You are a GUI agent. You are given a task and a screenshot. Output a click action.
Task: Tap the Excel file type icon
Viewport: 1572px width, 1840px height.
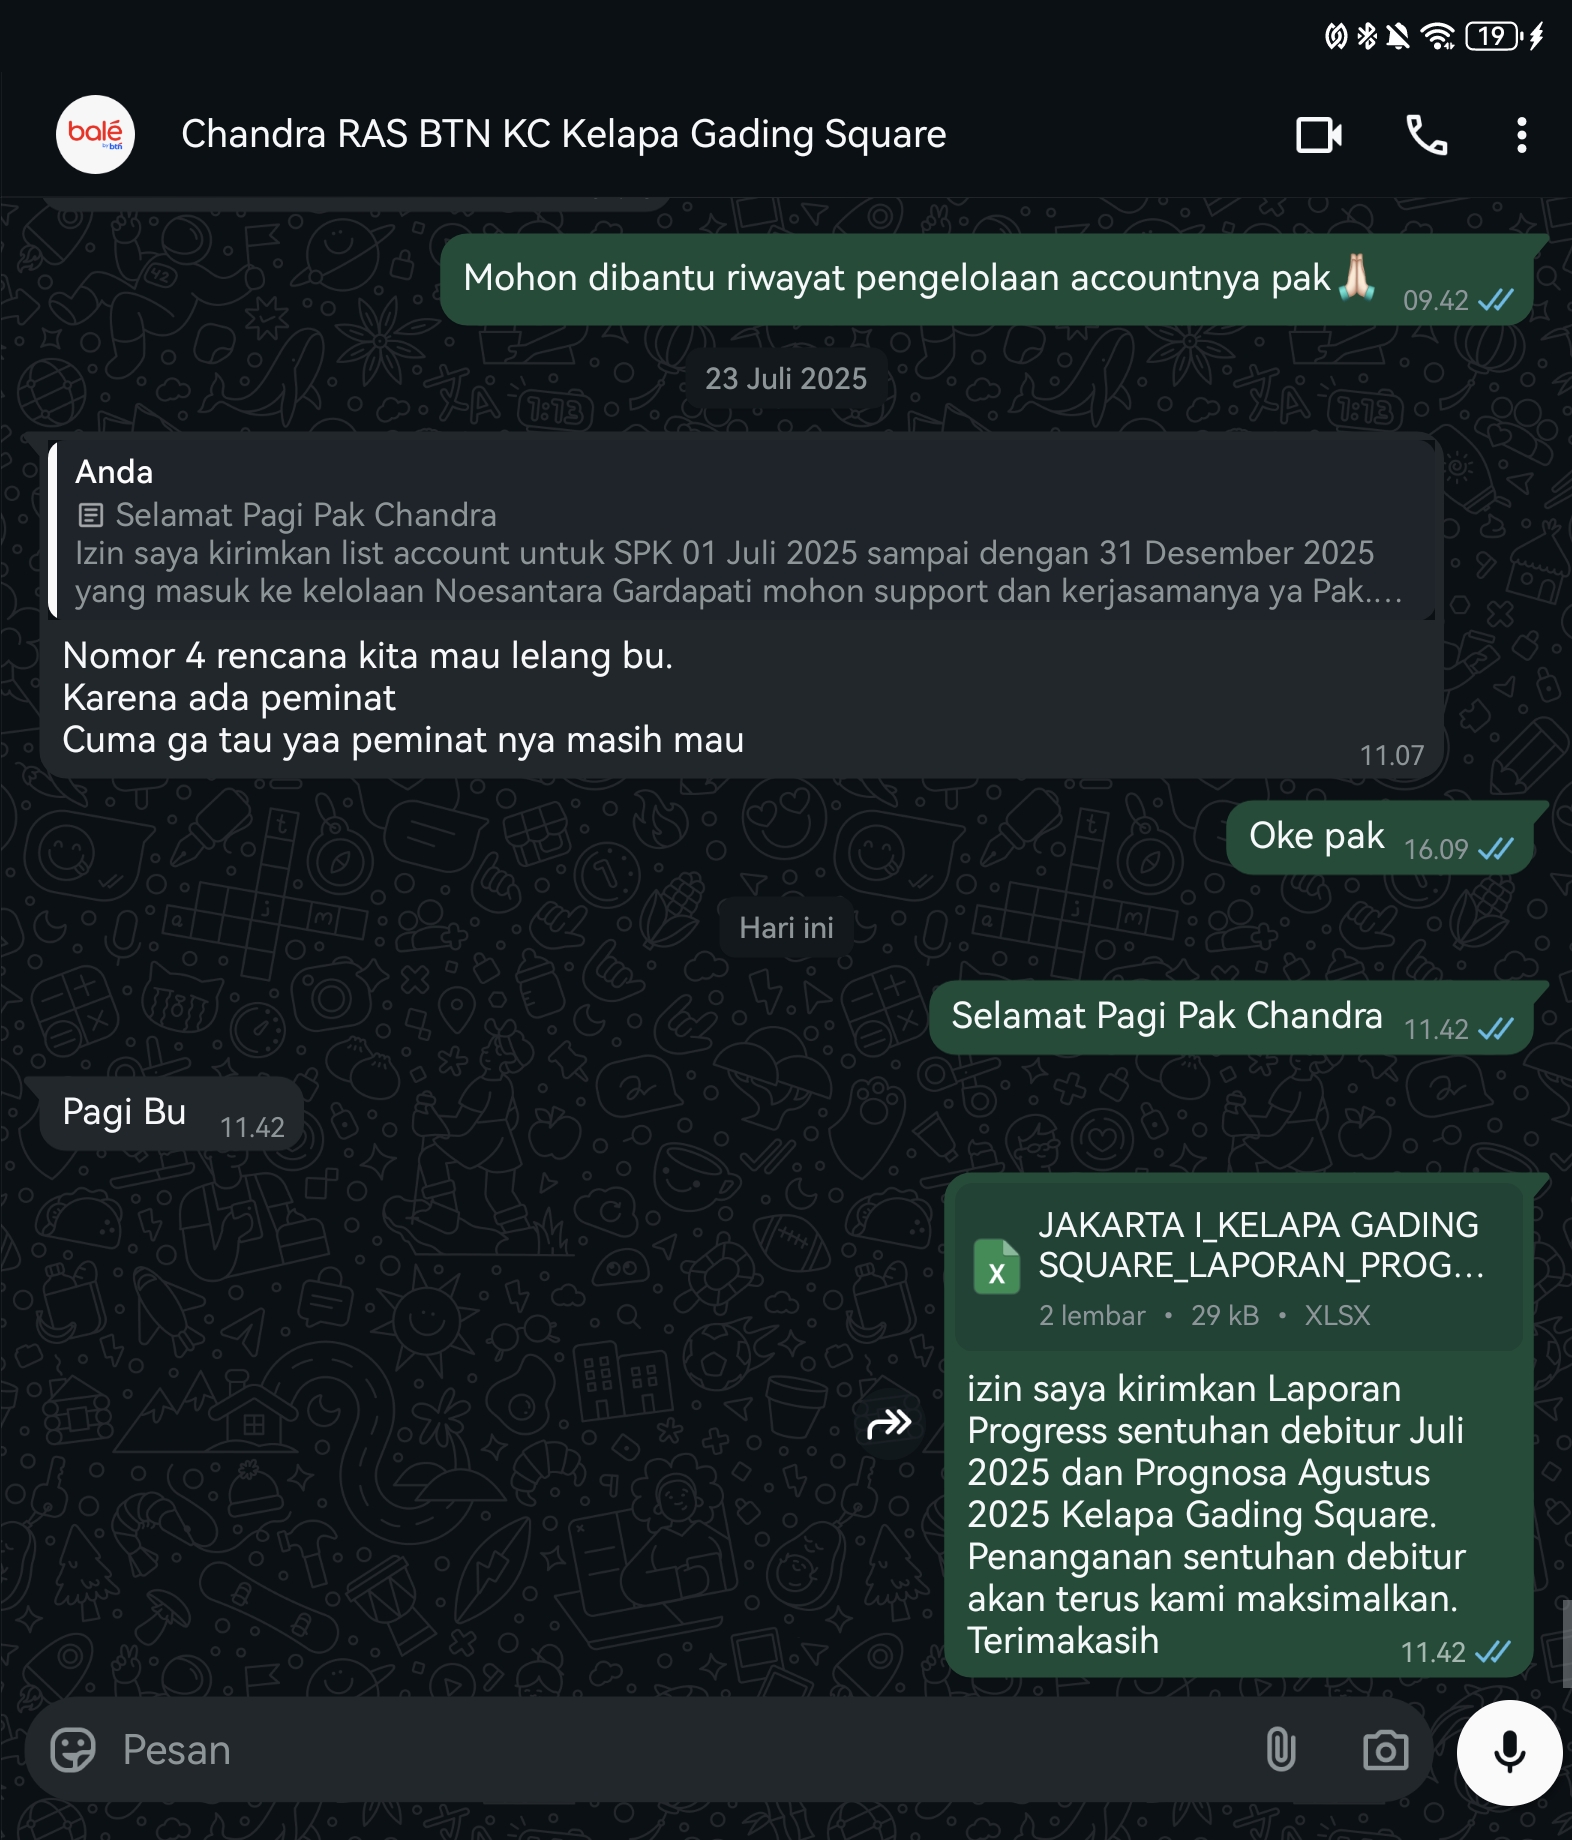[996, 1267]
